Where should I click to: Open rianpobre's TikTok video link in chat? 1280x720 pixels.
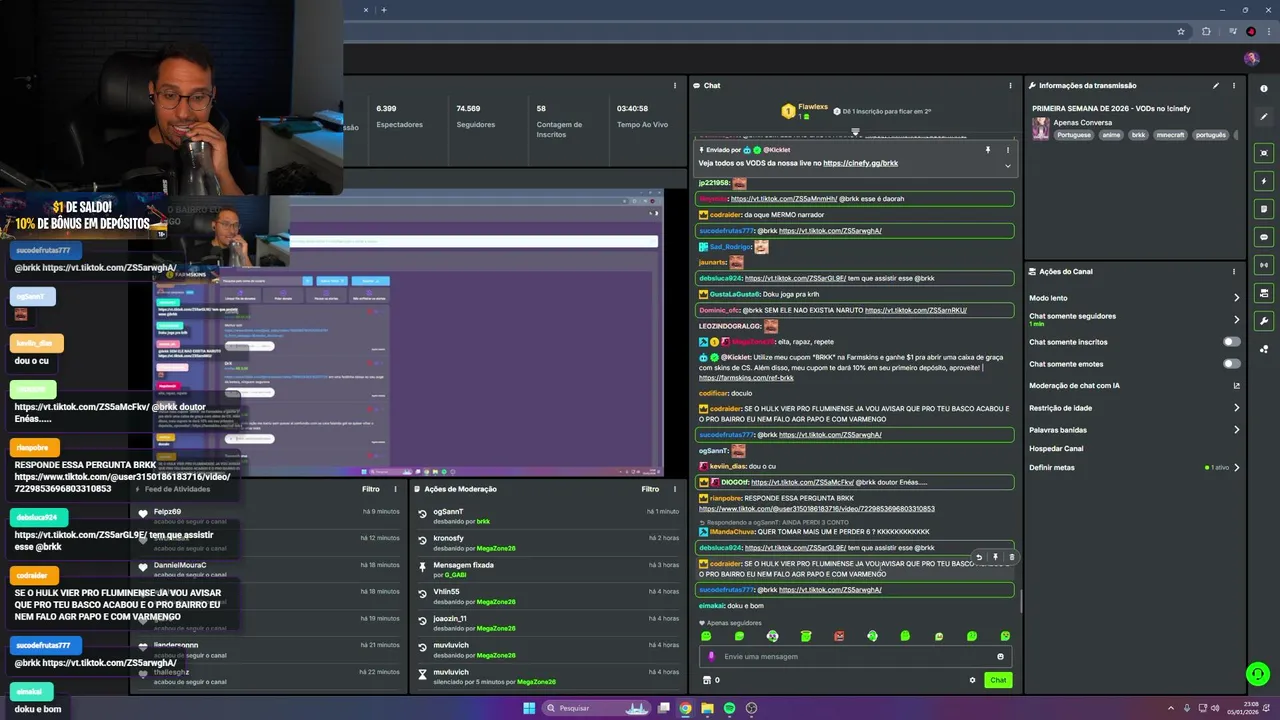[817, 509]
